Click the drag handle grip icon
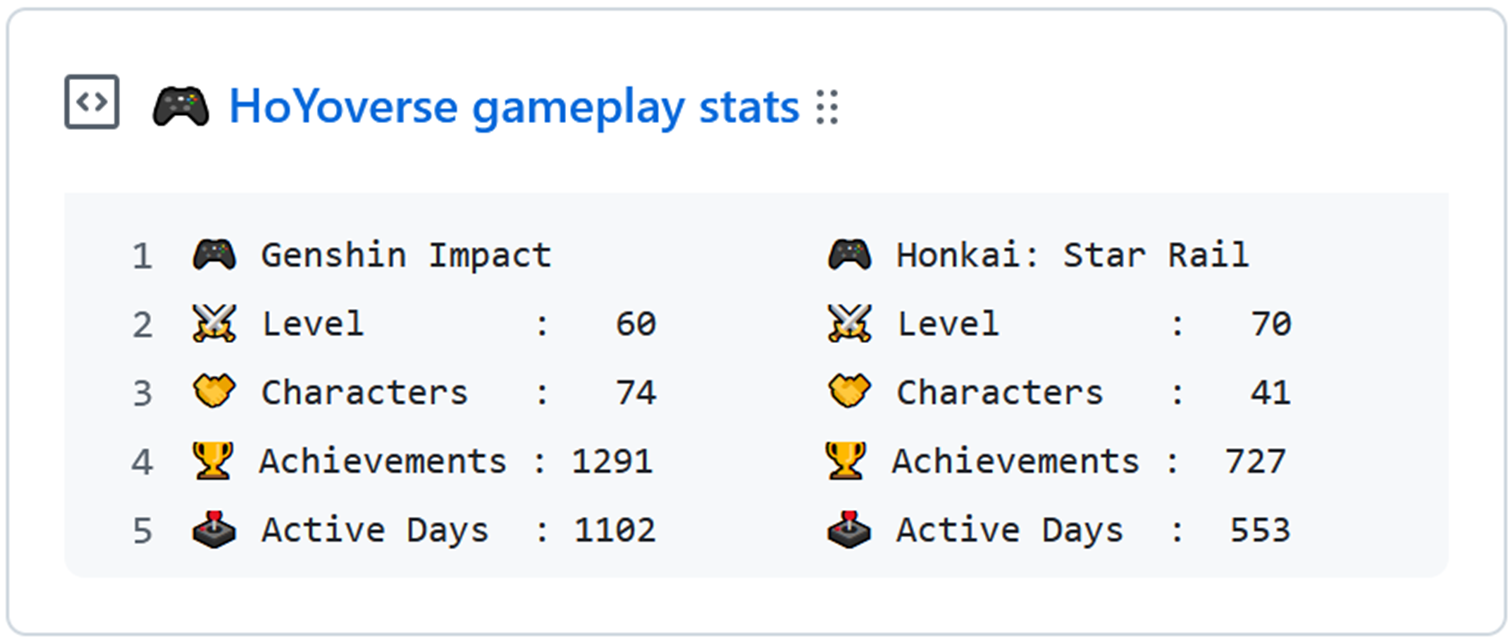Screen dimensions: 1512x643 click(826, 106)
